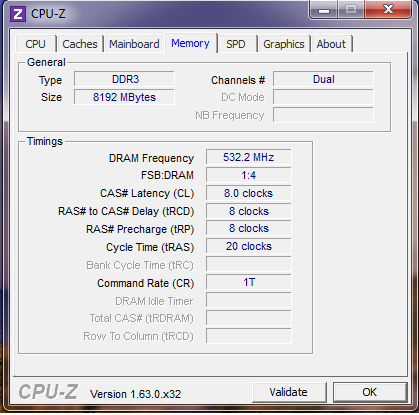Click the Memory tab

point(190,43)
